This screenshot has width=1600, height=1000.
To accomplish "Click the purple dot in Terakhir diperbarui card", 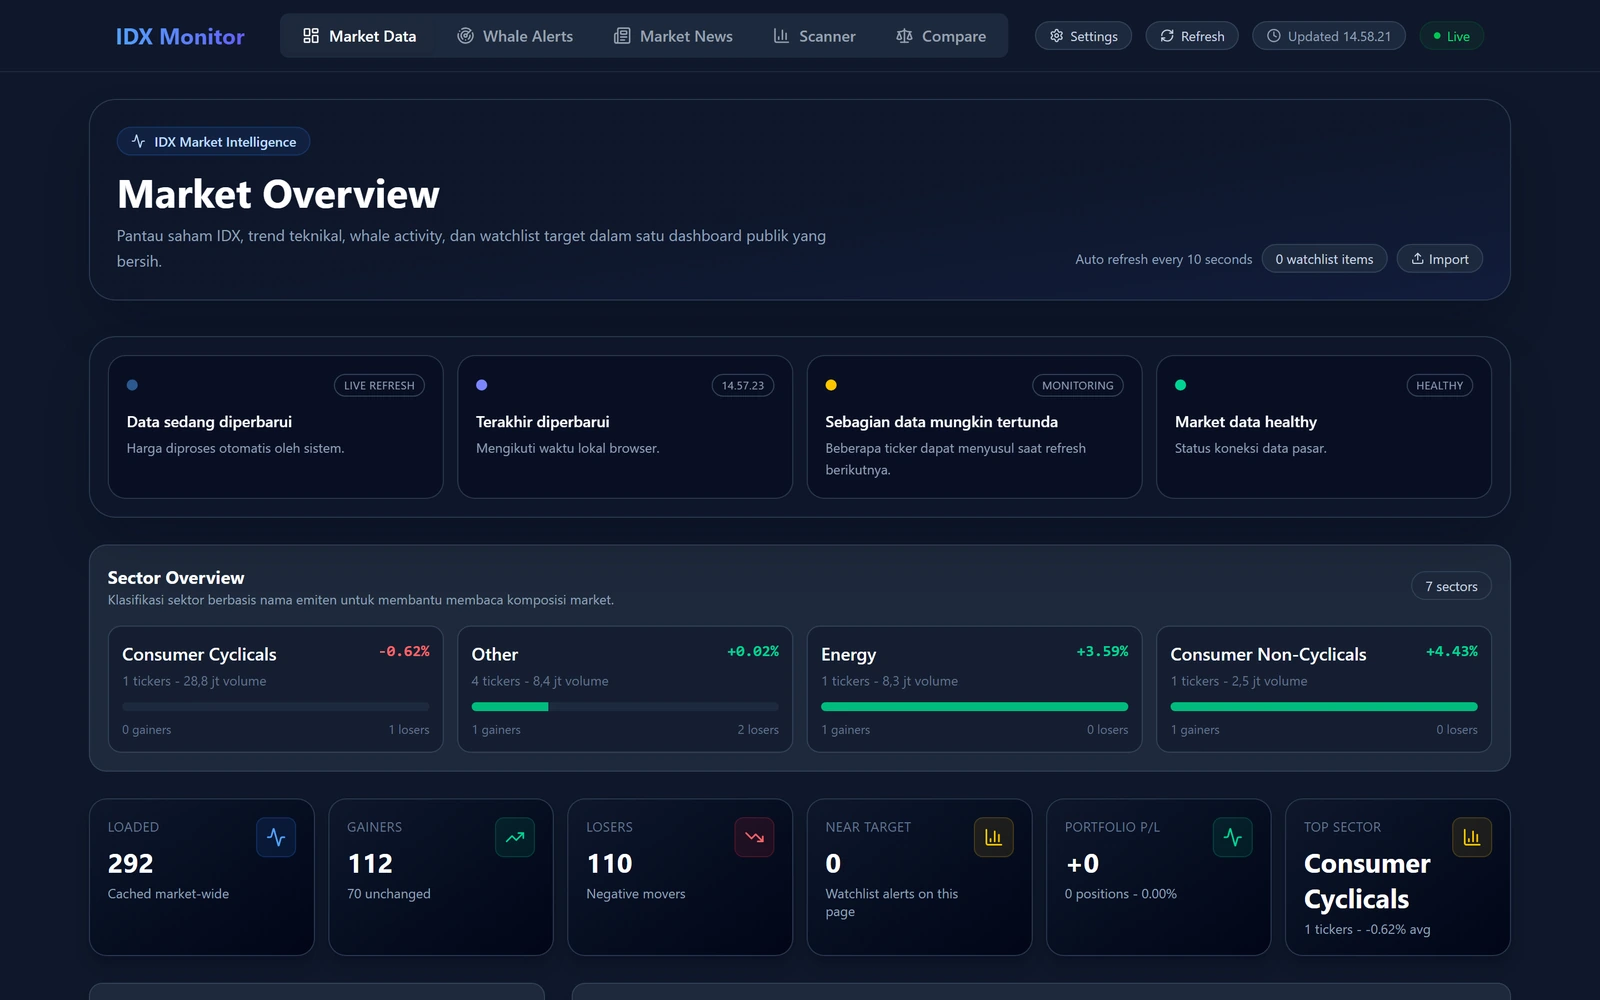I will click(x=482, y=385).
